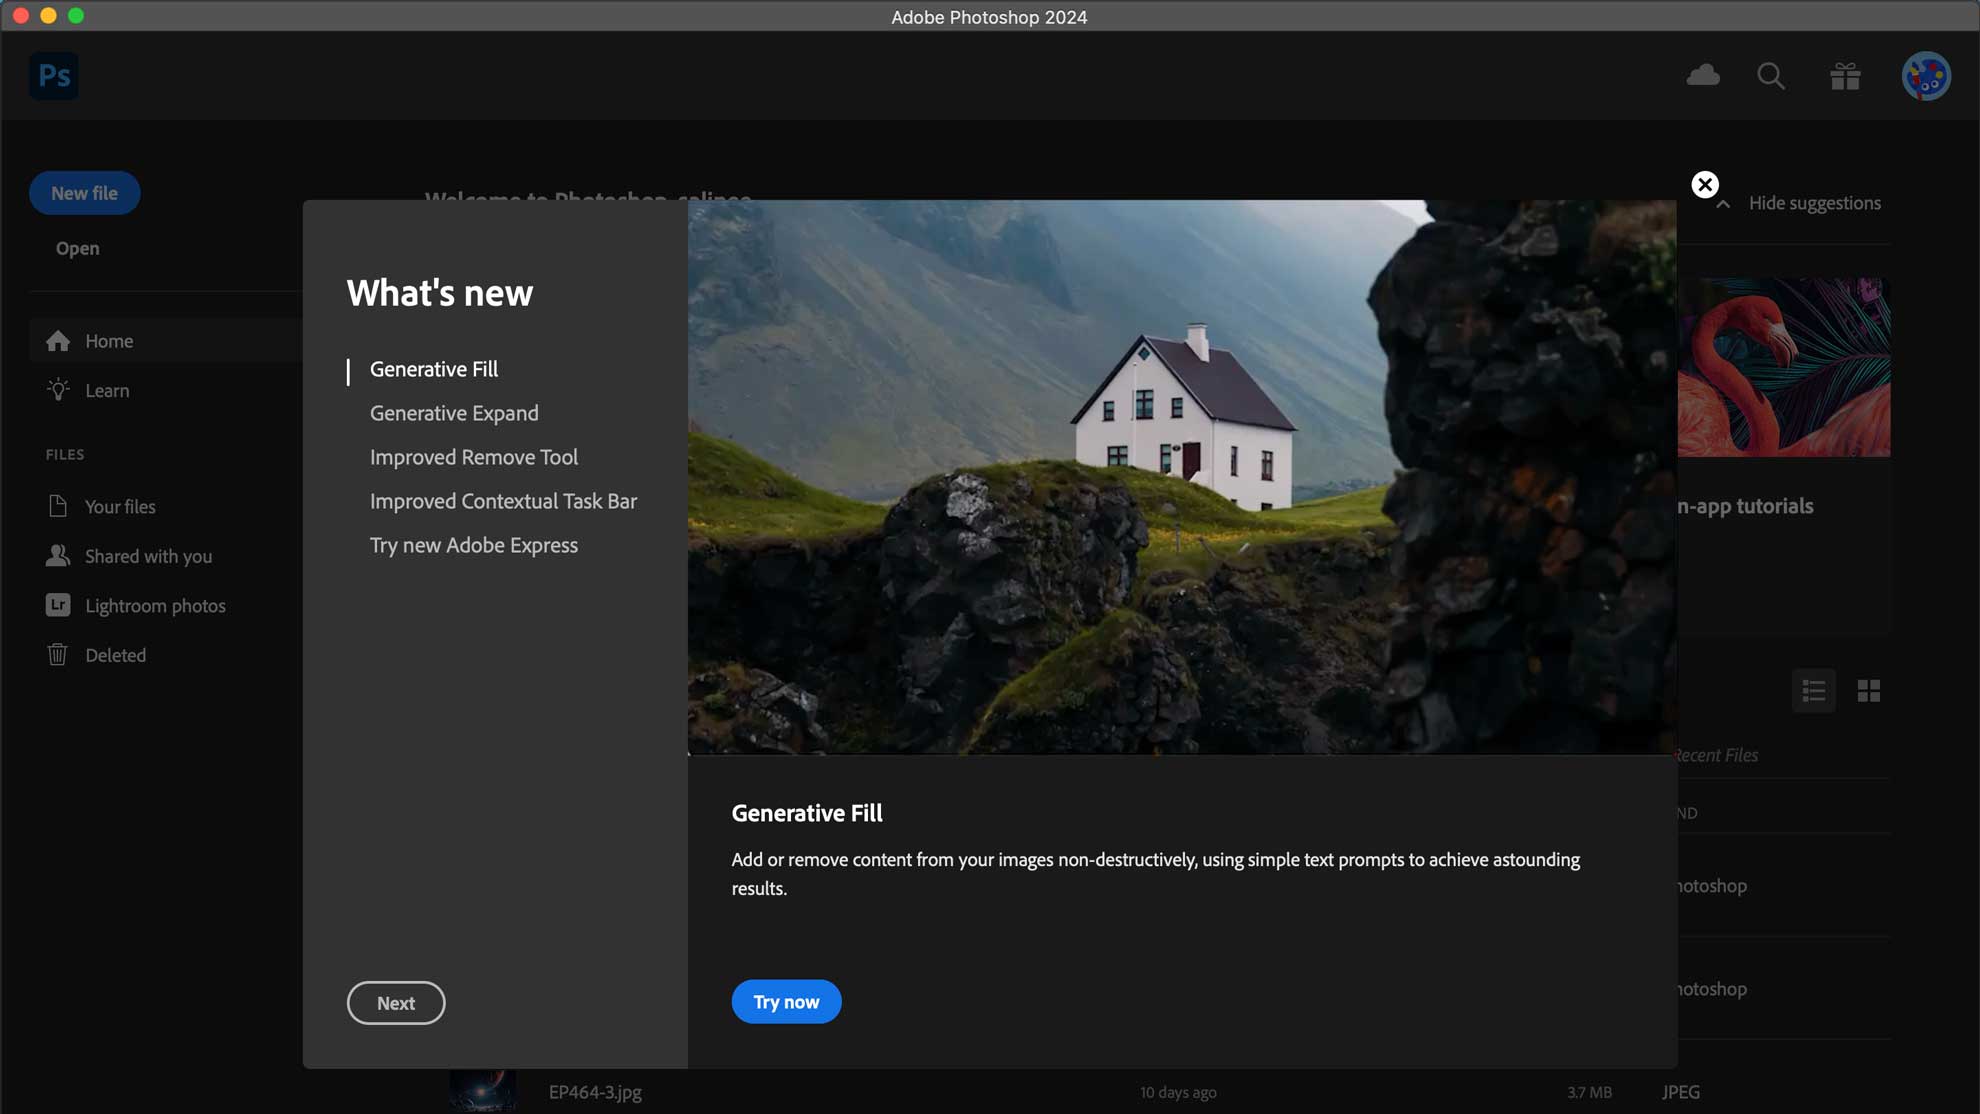
Task: Open Lightroom photos in sidebar
Action: pos(155,606)
